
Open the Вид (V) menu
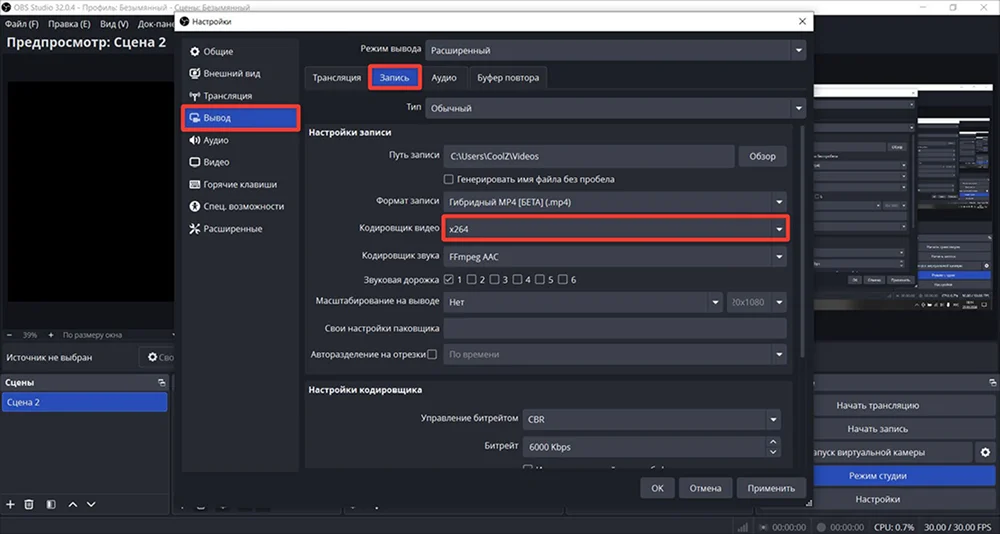click(114, 24)
